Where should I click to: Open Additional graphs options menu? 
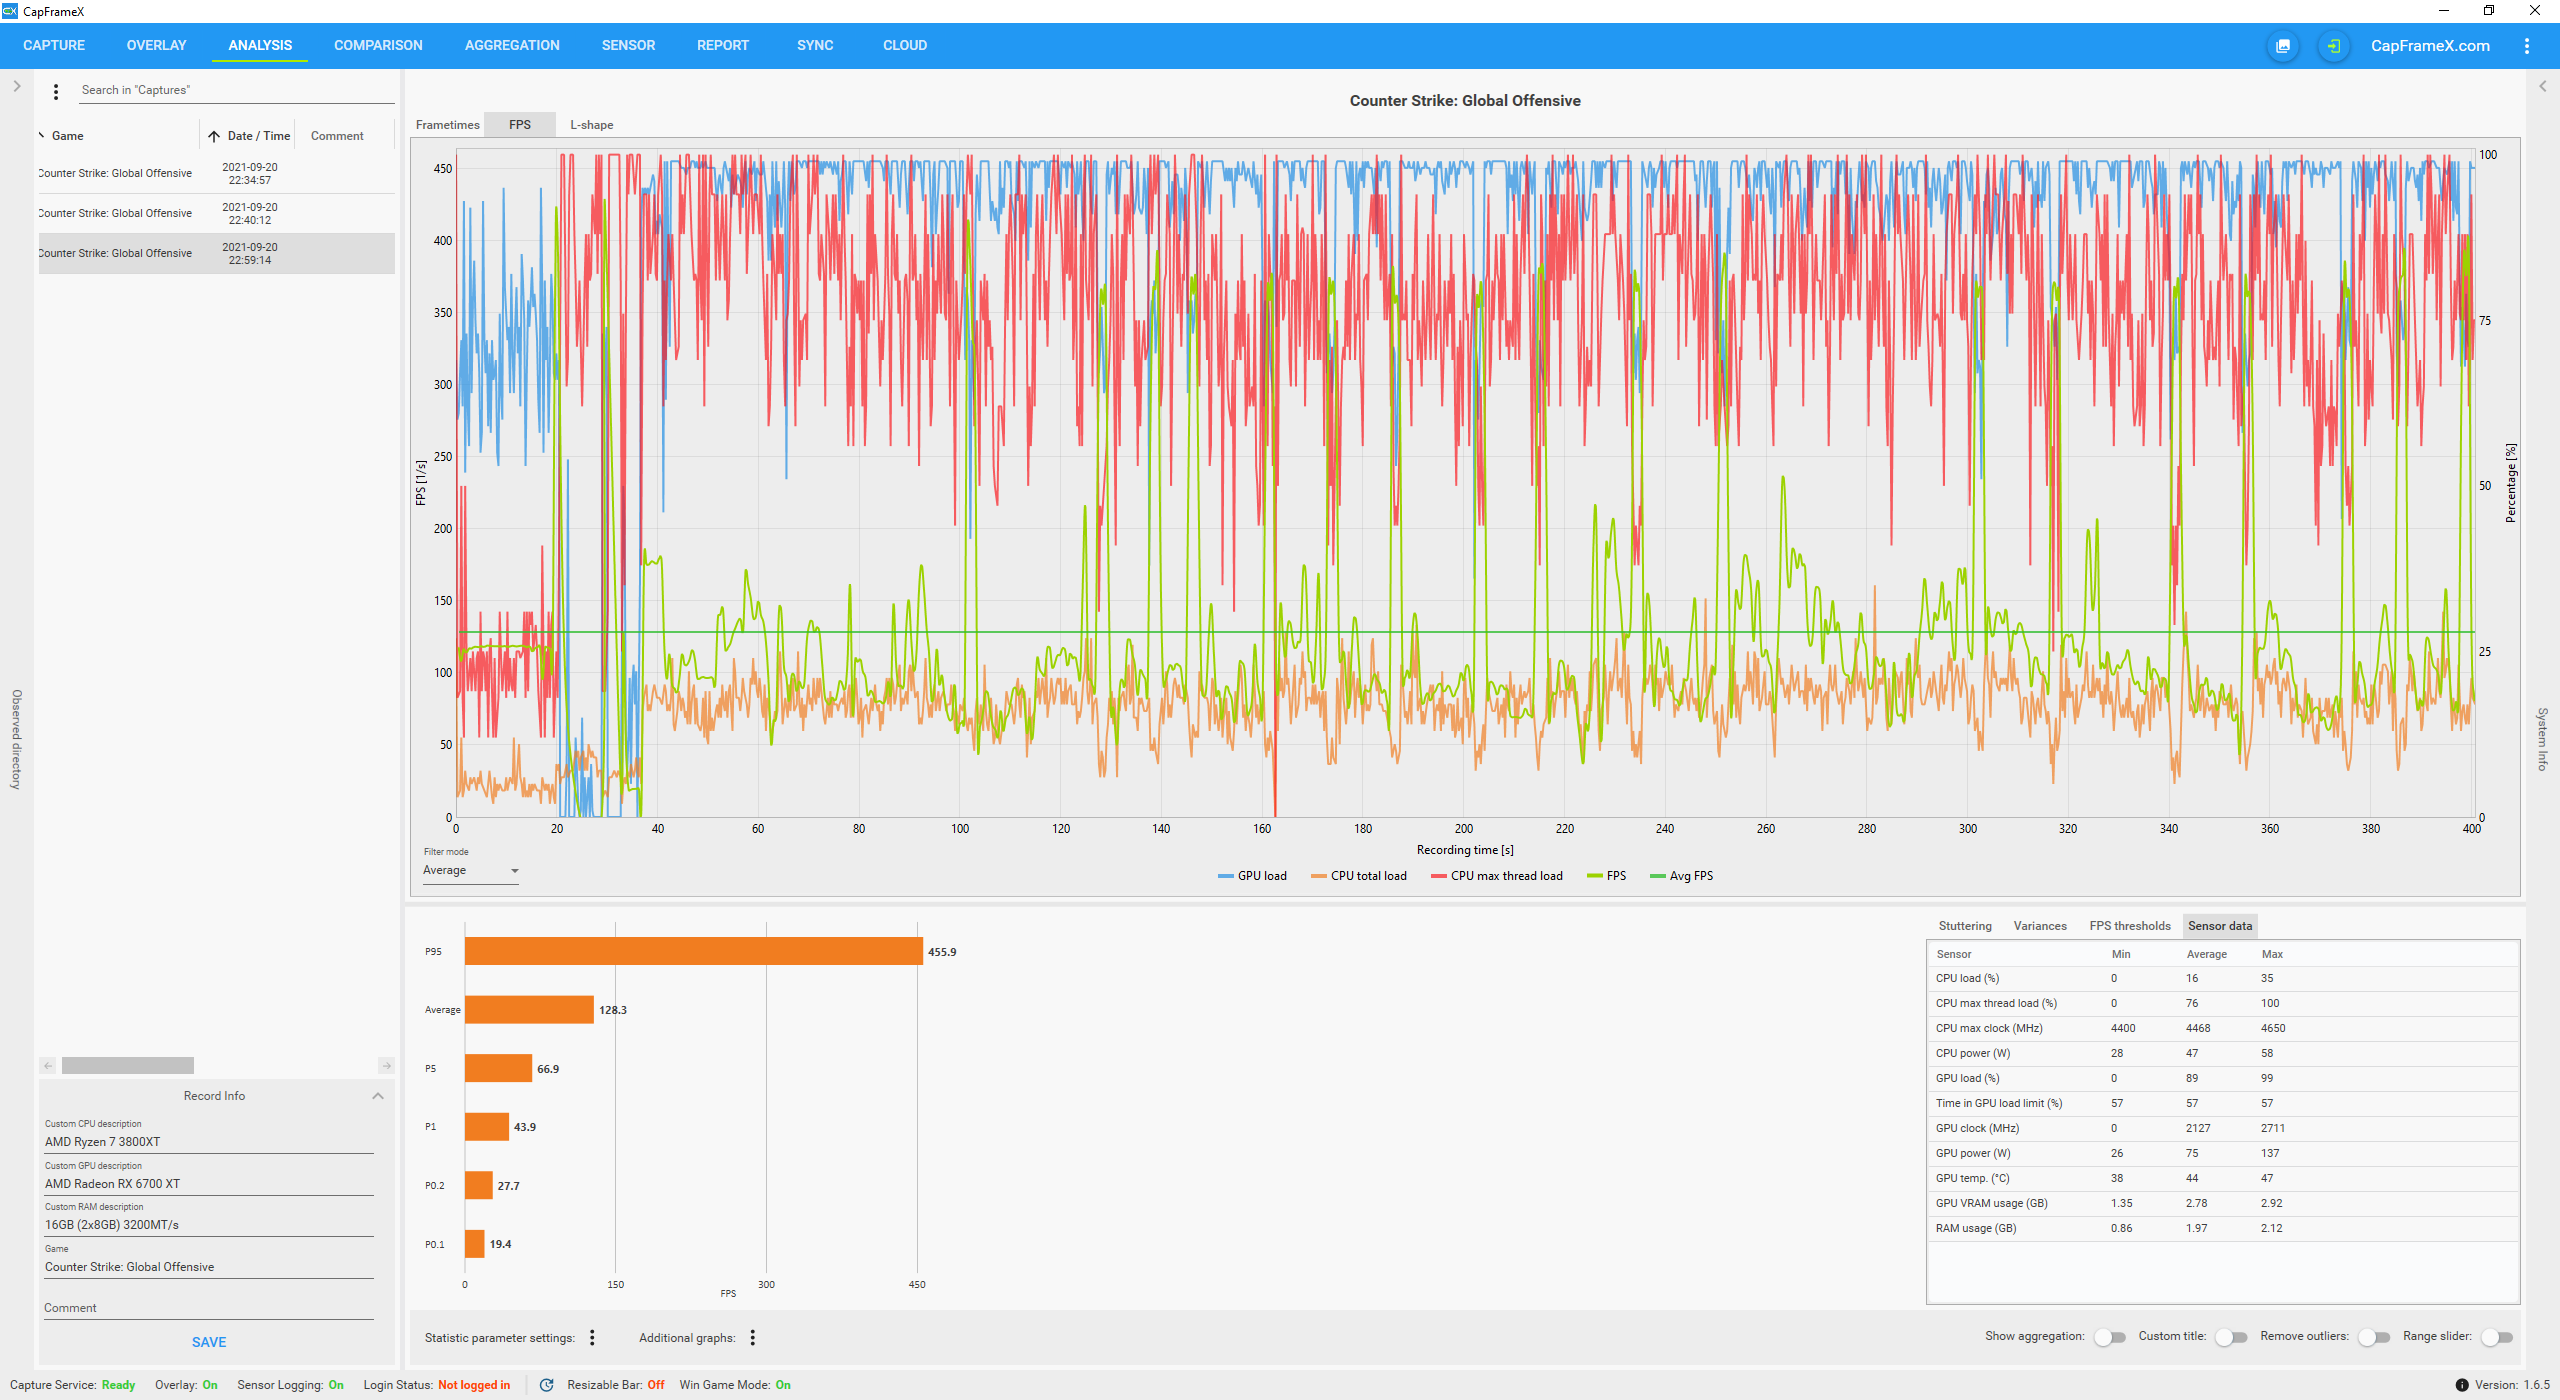752,1338
